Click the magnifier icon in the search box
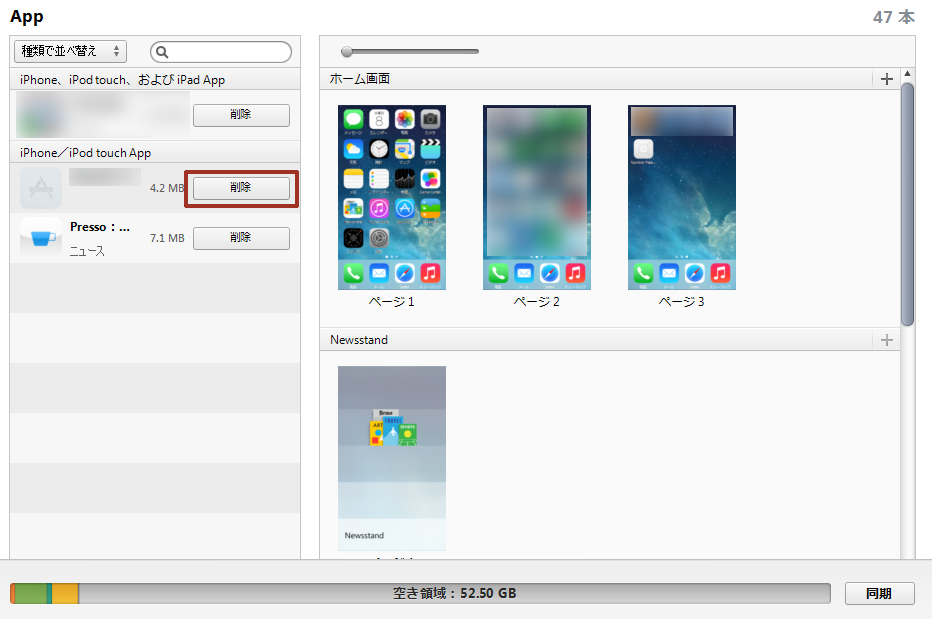932x619 pixels. (160, 51)
